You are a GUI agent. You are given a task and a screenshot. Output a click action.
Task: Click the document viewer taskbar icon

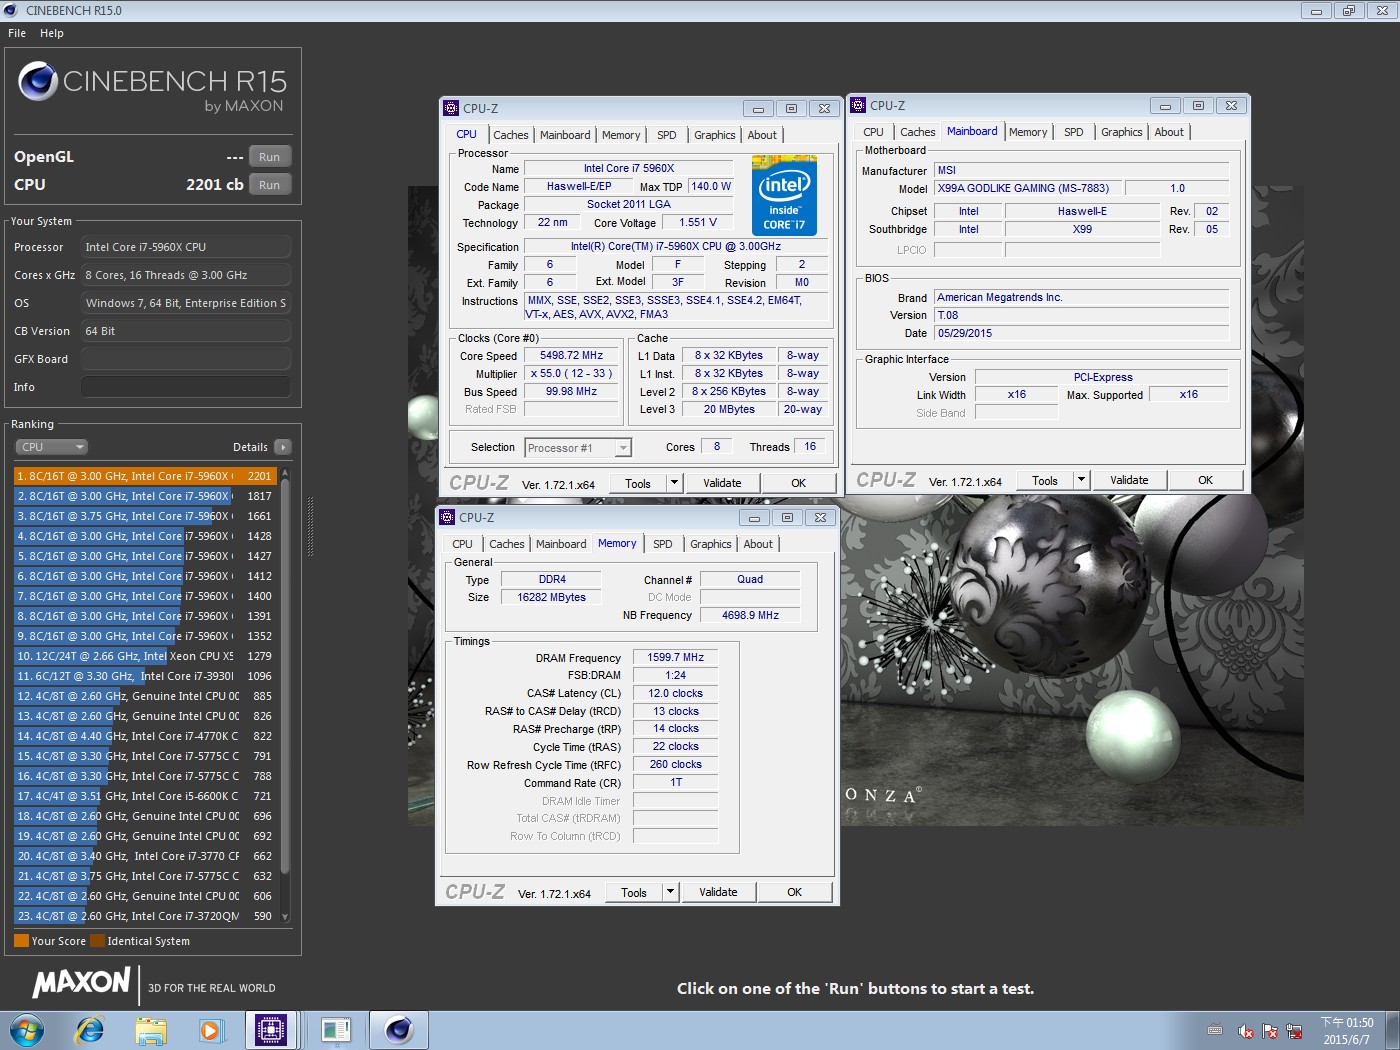(x=336, y=1030)
